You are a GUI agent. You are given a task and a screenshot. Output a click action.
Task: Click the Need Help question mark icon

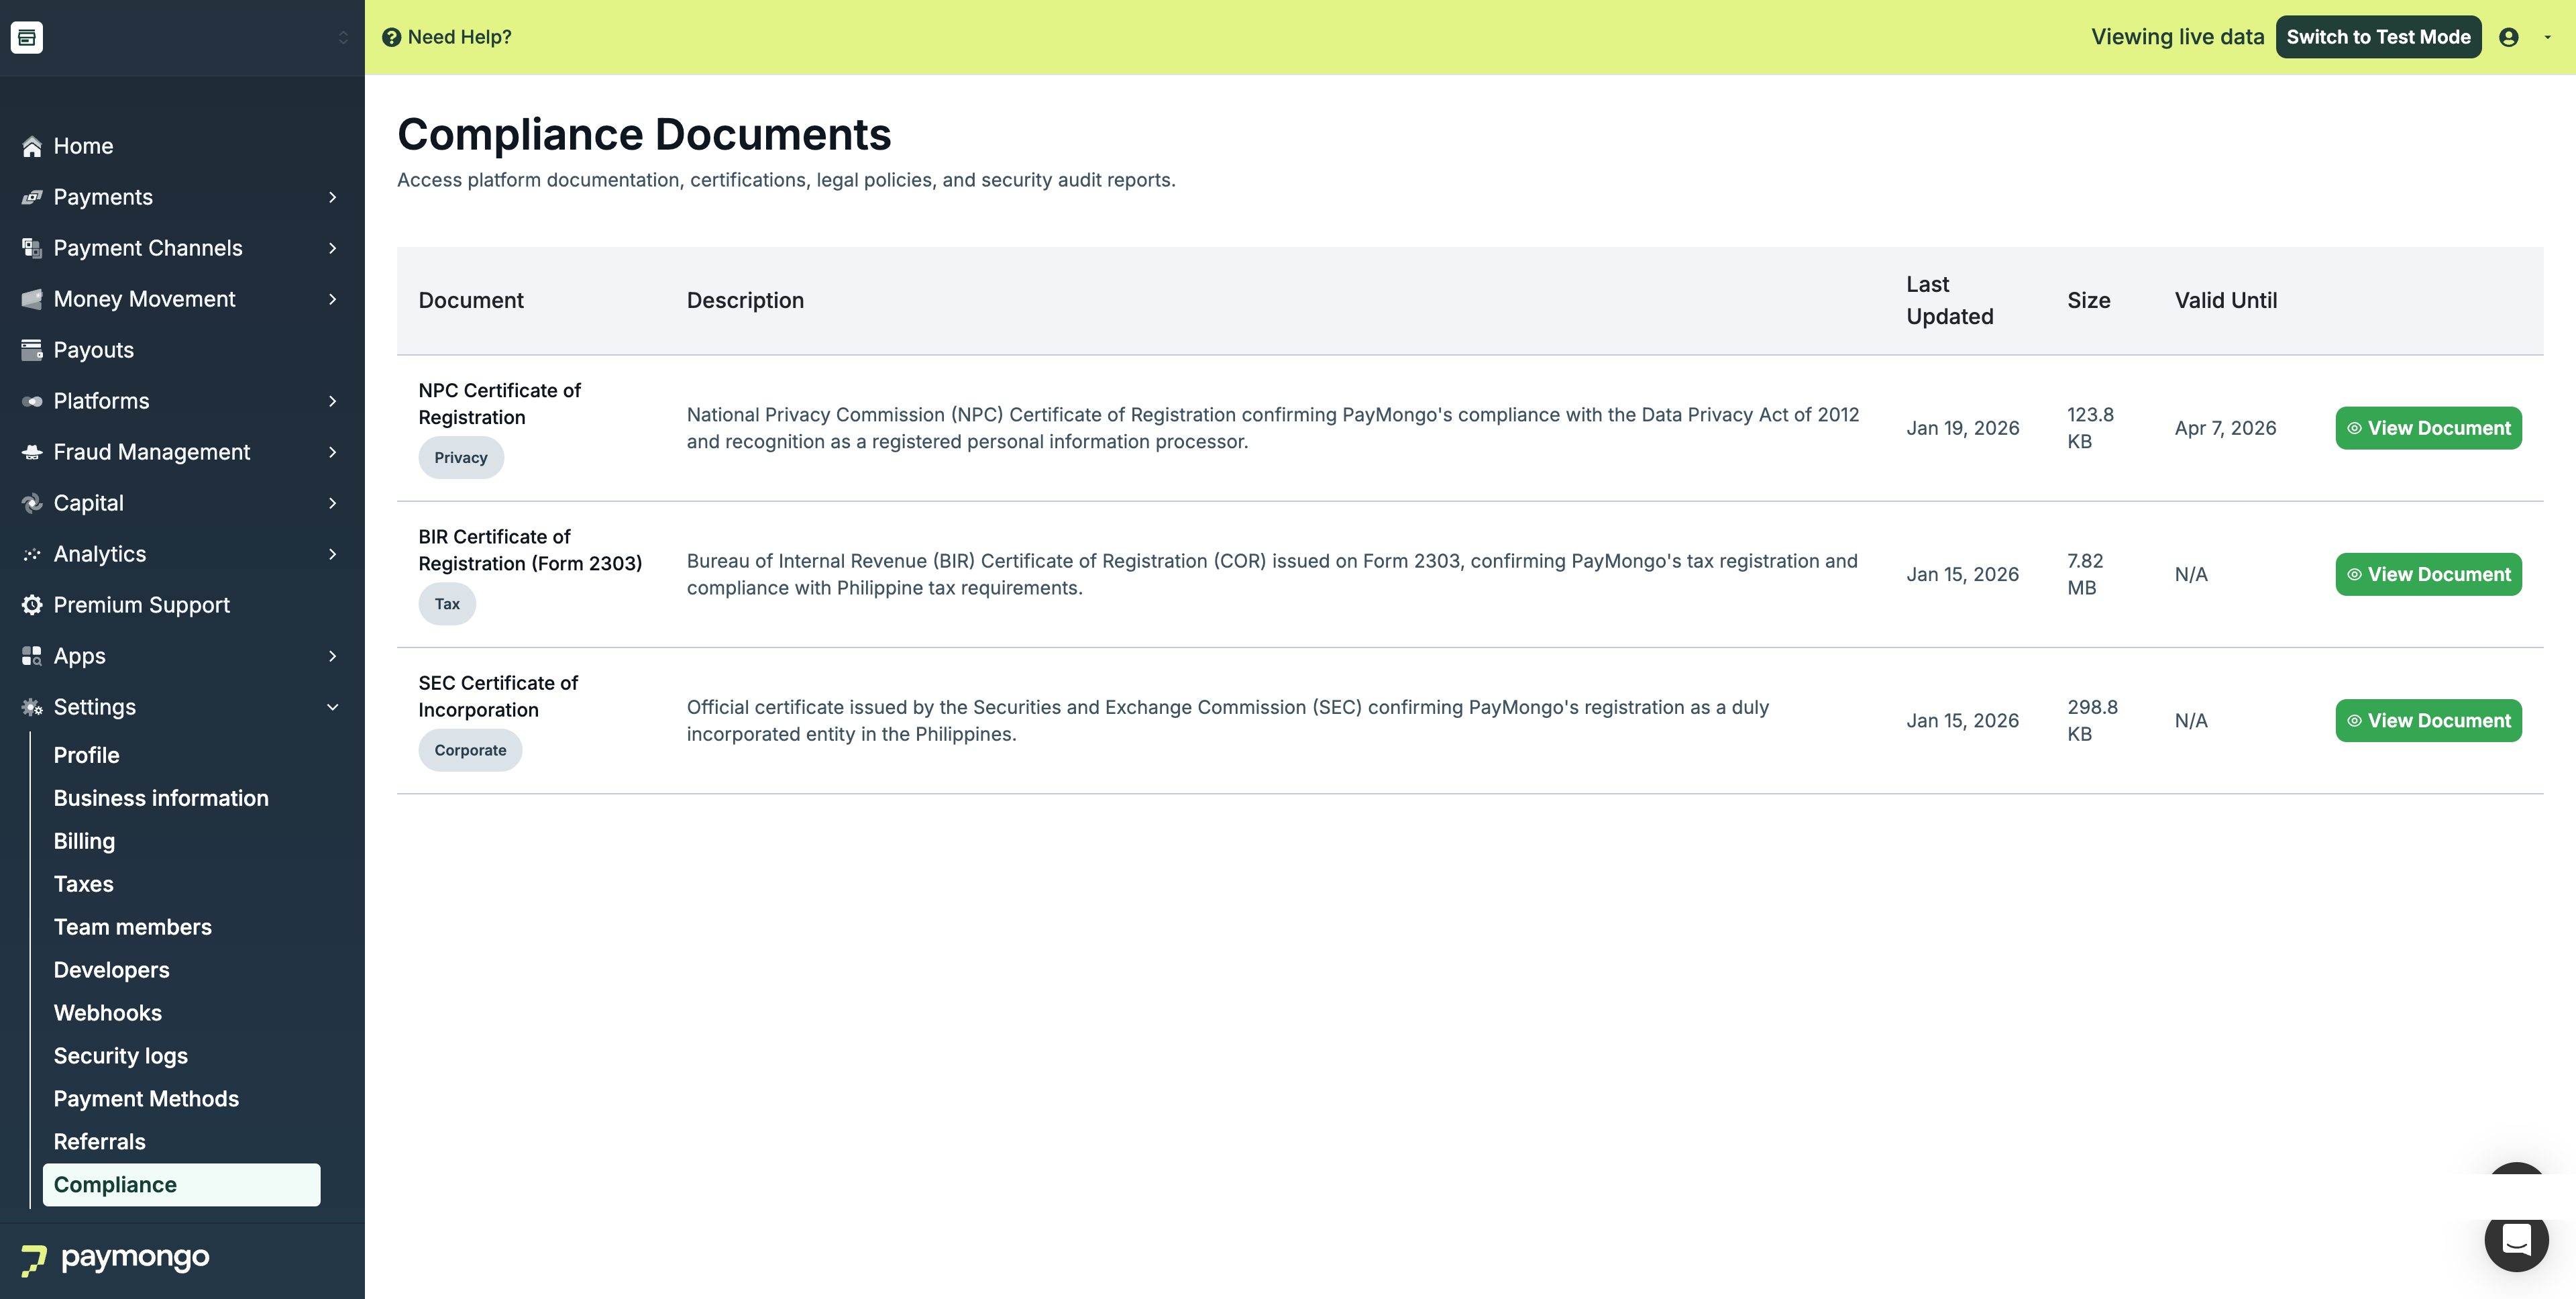click(x=391, y=37)
